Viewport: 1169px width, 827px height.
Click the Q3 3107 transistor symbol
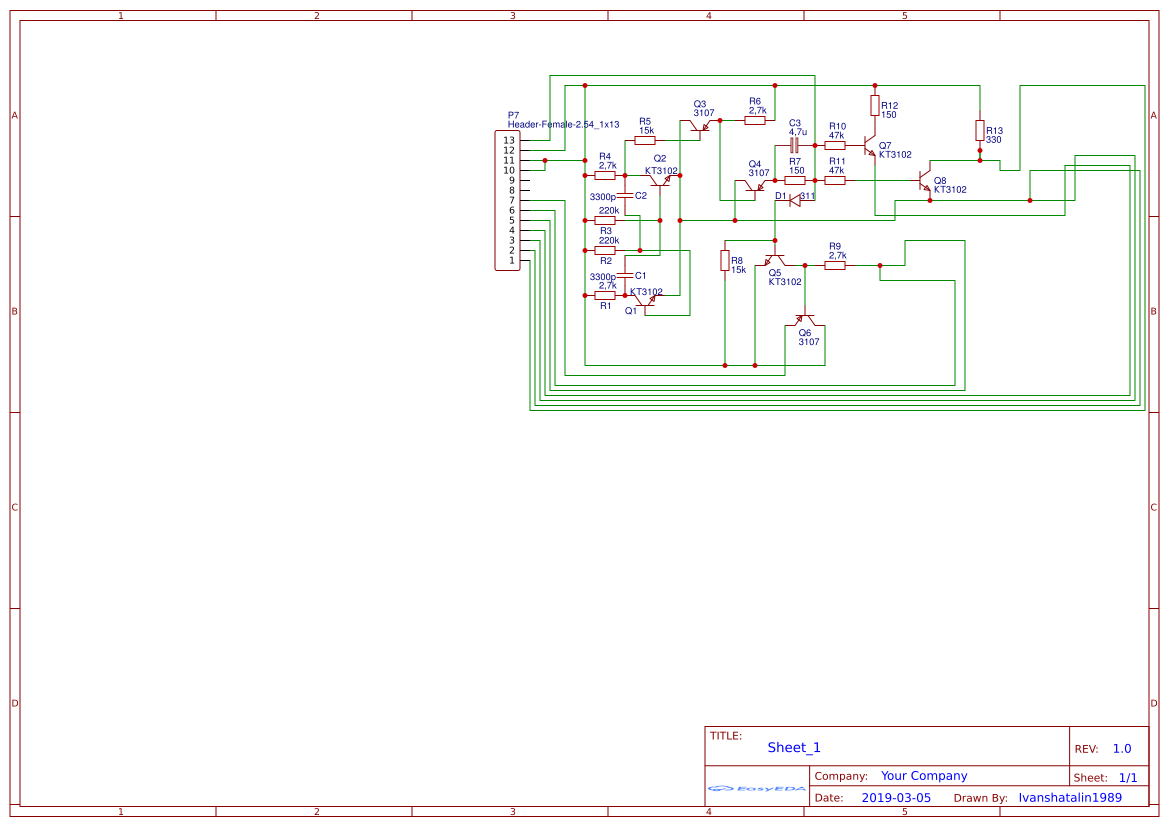[x=700, y=127]
